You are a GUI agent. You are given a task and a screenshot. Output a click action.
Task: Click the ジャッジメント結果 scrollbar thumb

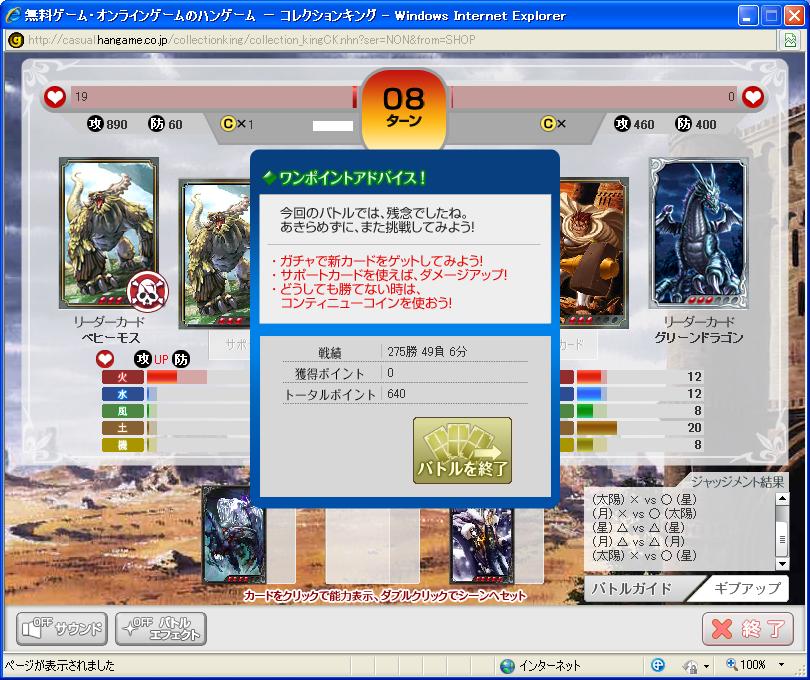point(783,538)
